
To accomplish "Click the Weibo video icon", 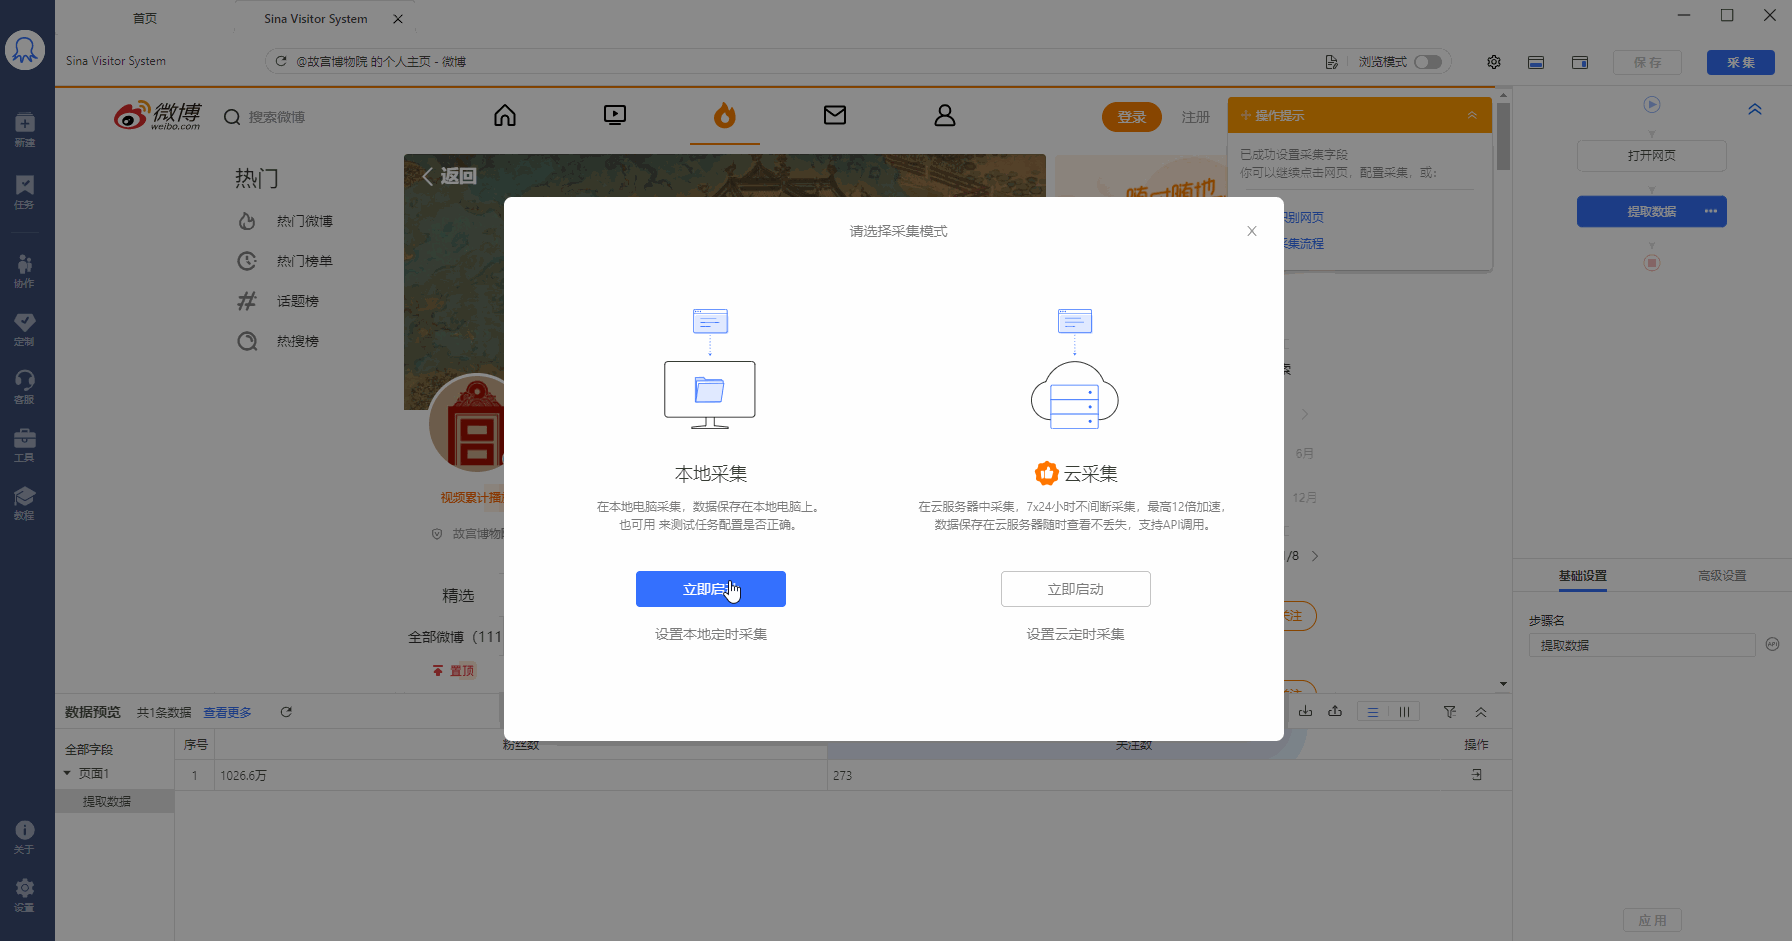I will pos(615,116).
